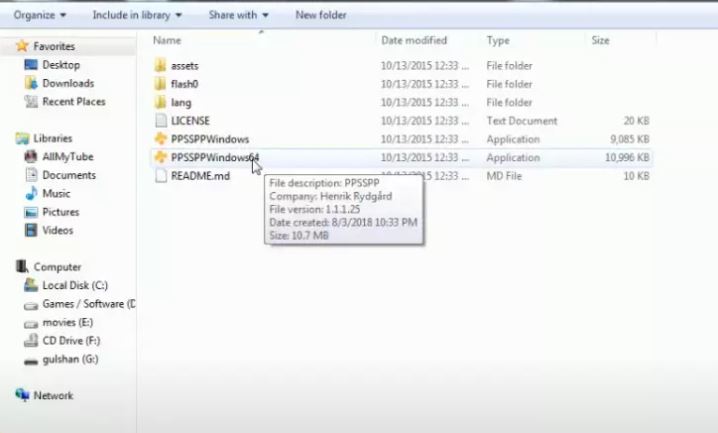Open the Downloads folder in Favorites
This screenshot has width=718, height=433.
(x=67, y=83)
